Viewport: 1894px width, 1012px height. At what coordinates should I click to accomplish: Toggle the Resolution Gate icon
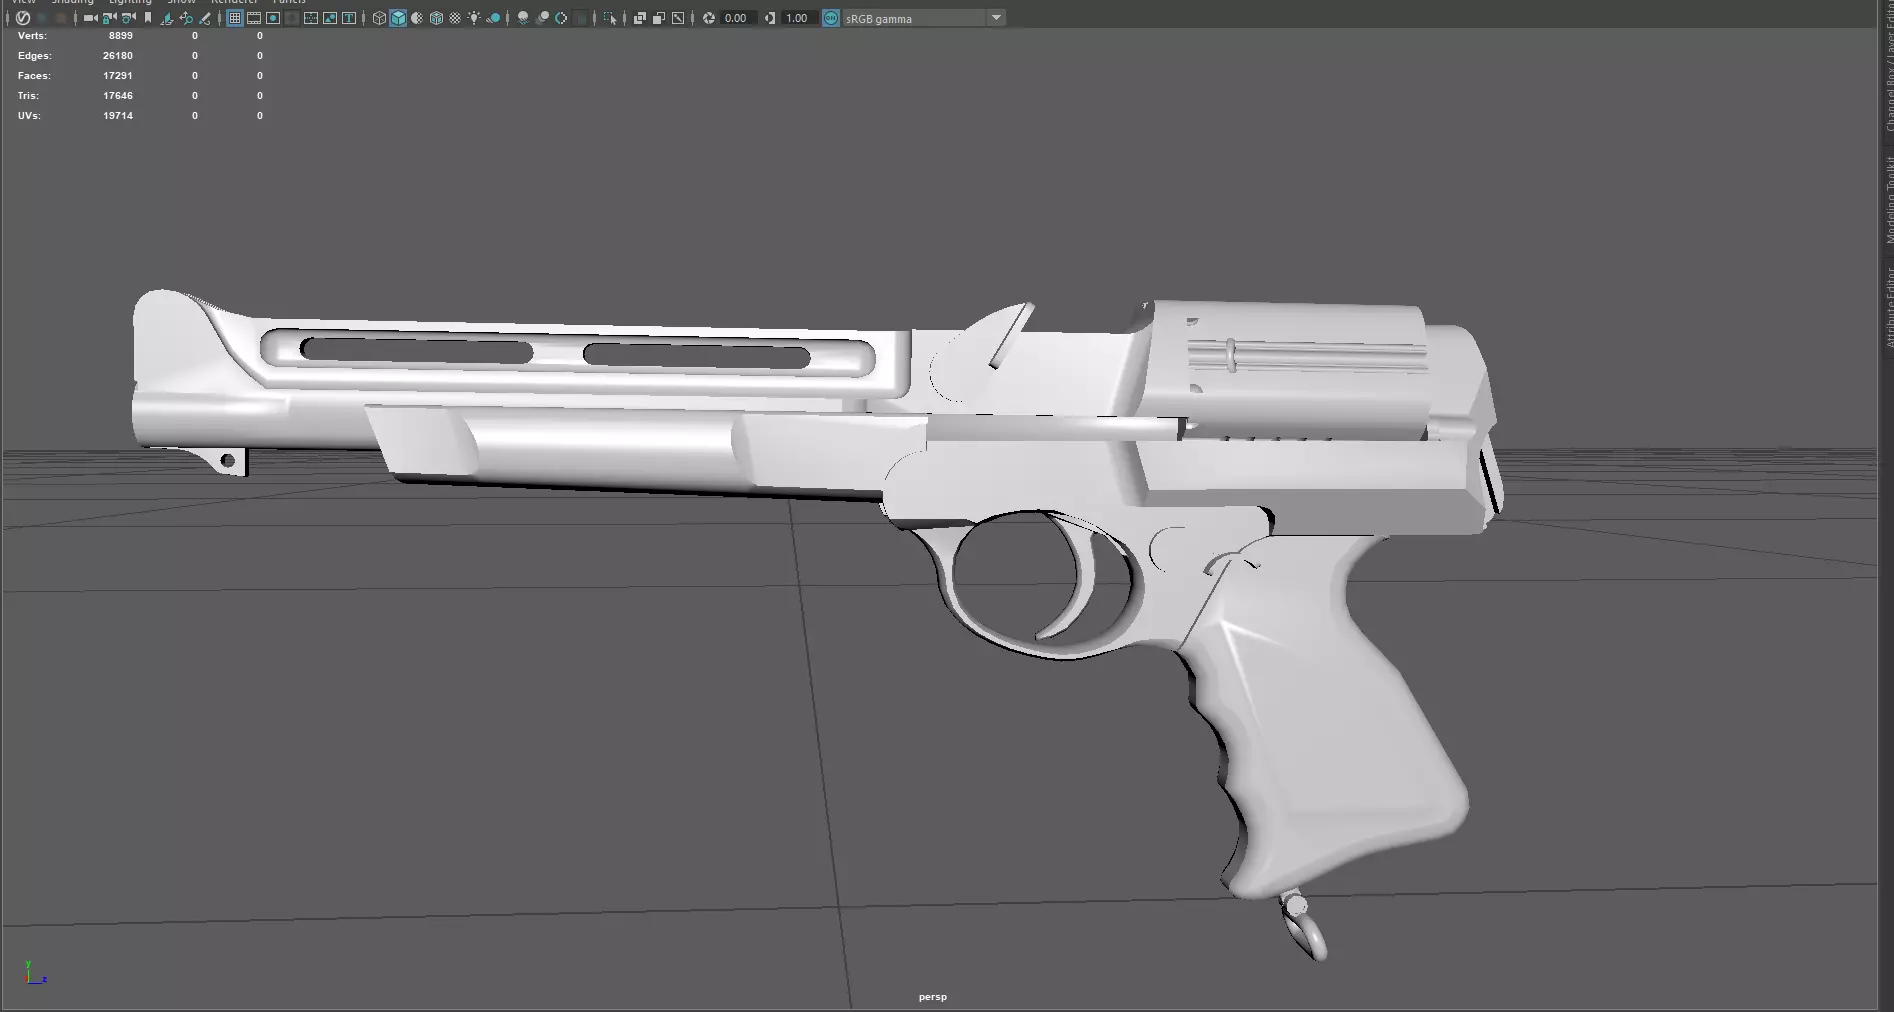click(273, 18)
